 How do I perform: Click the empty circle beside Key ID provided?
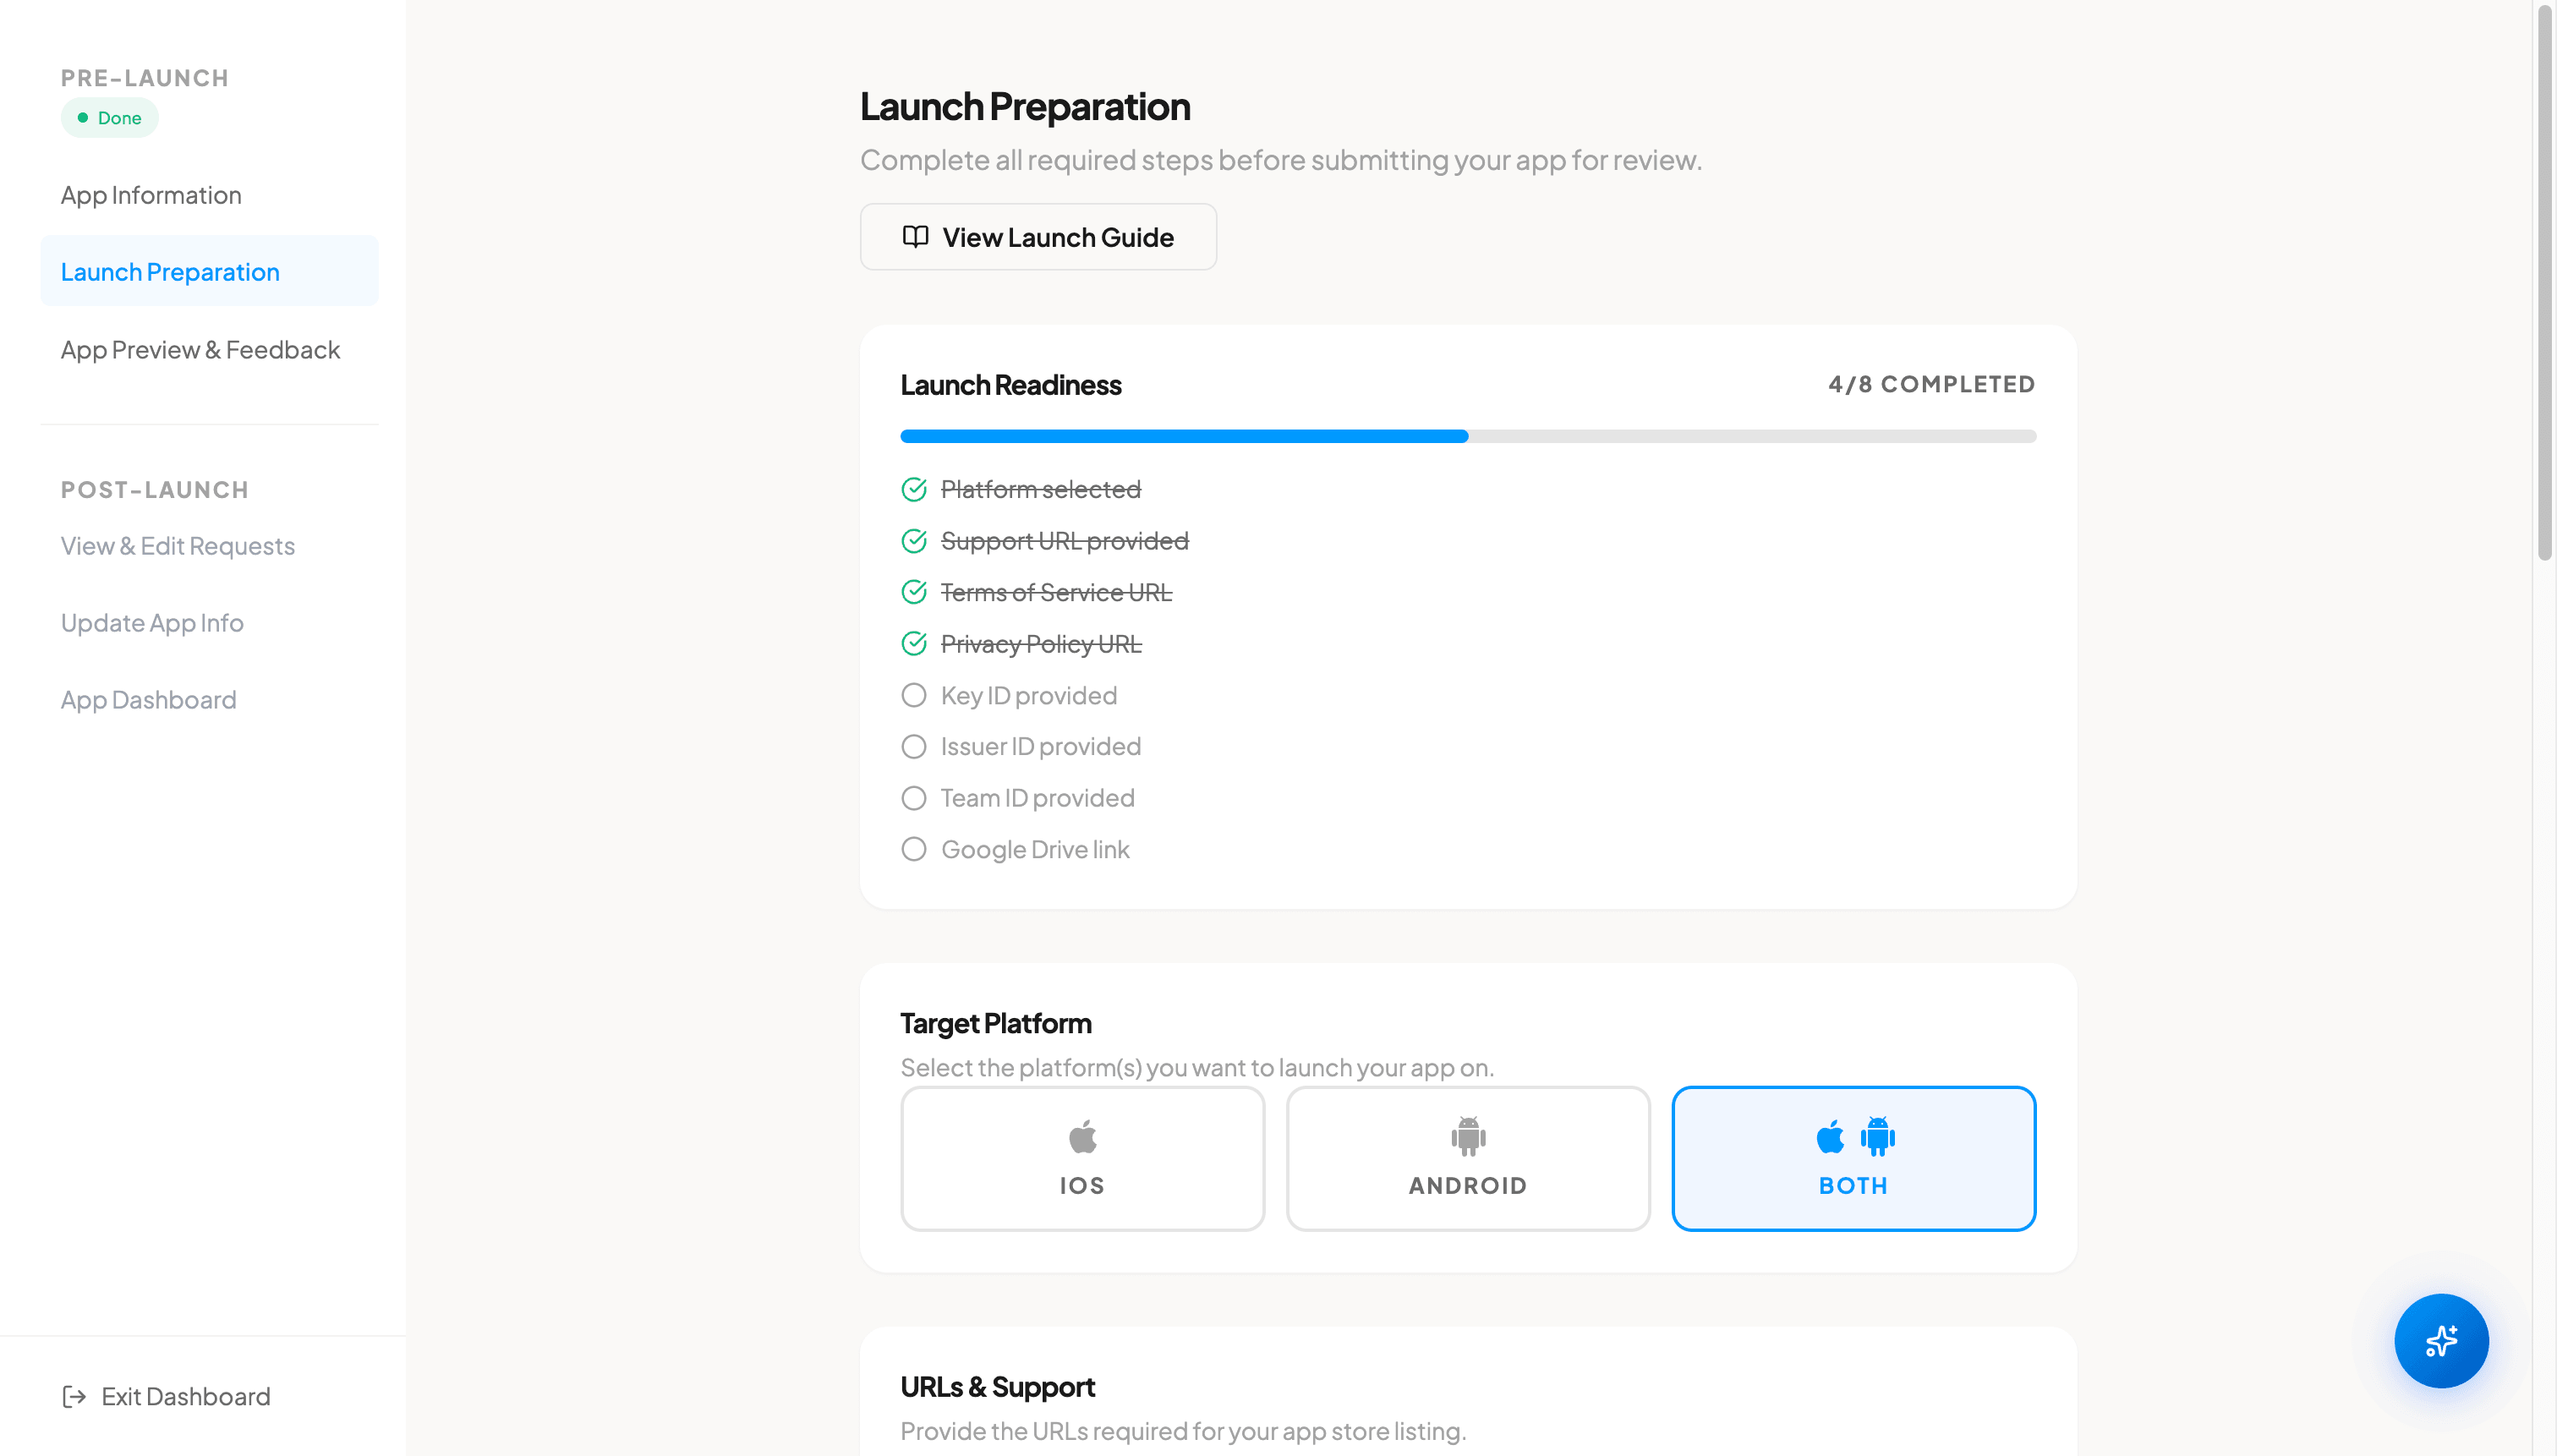point(914,695)
